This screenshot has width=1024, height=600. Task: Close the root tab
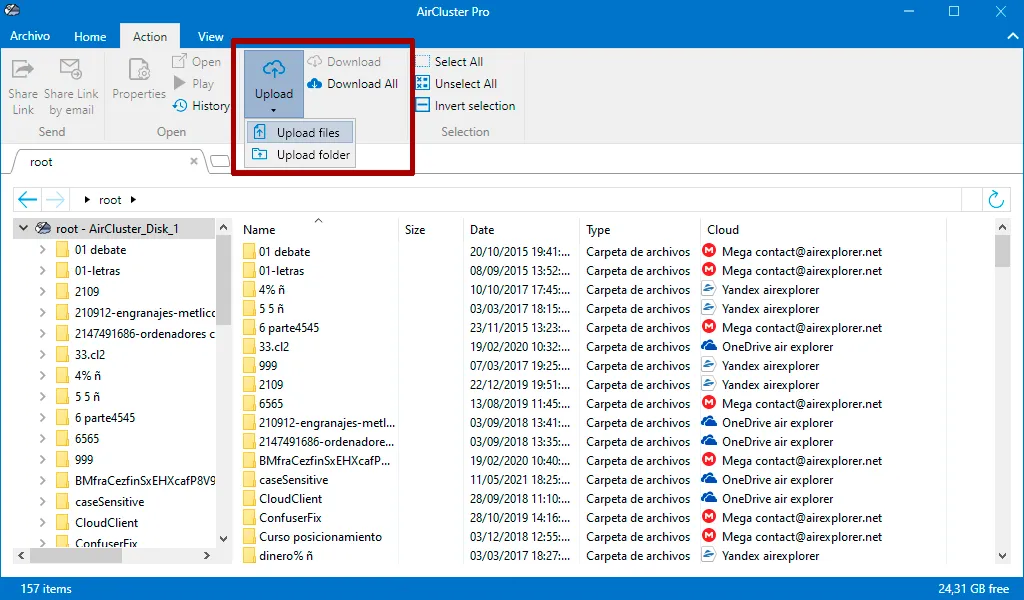pyautogui.click(x=194, y=161)
